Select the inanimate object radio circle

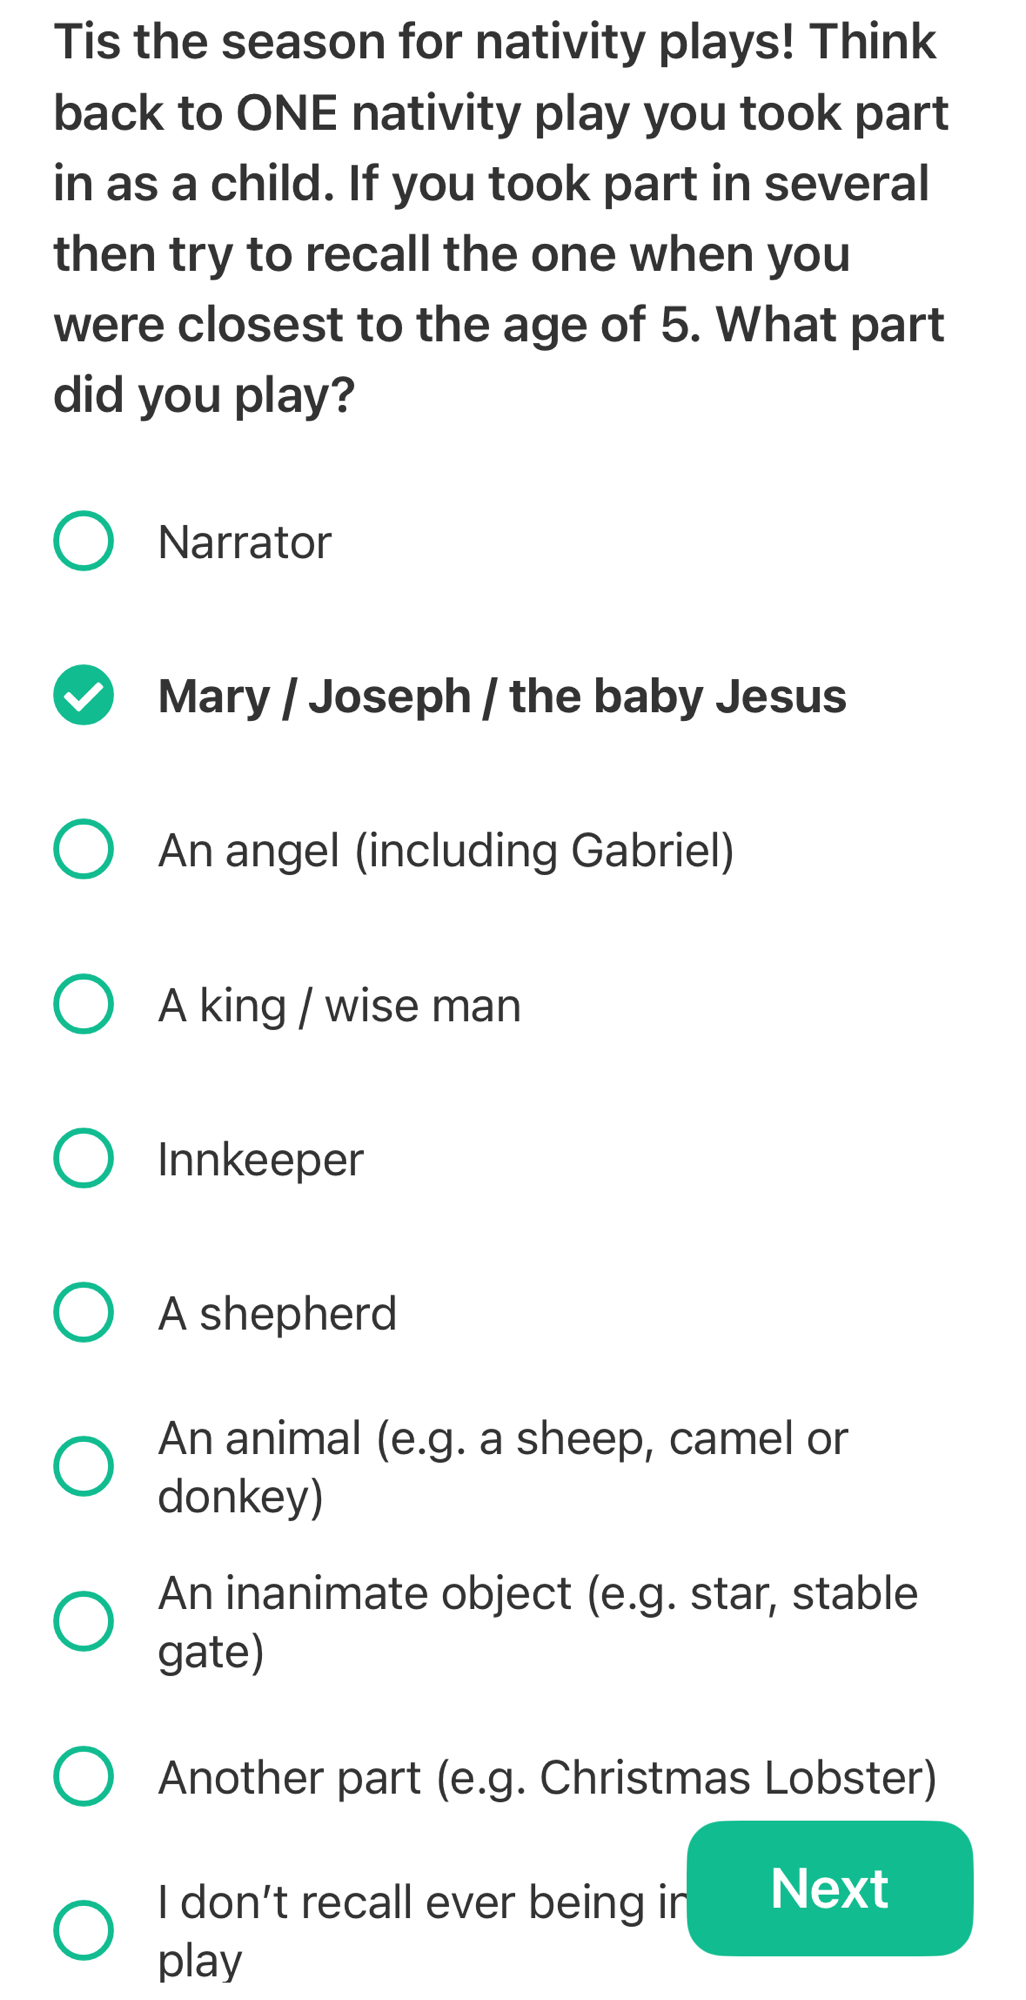tap(83, 1621)
